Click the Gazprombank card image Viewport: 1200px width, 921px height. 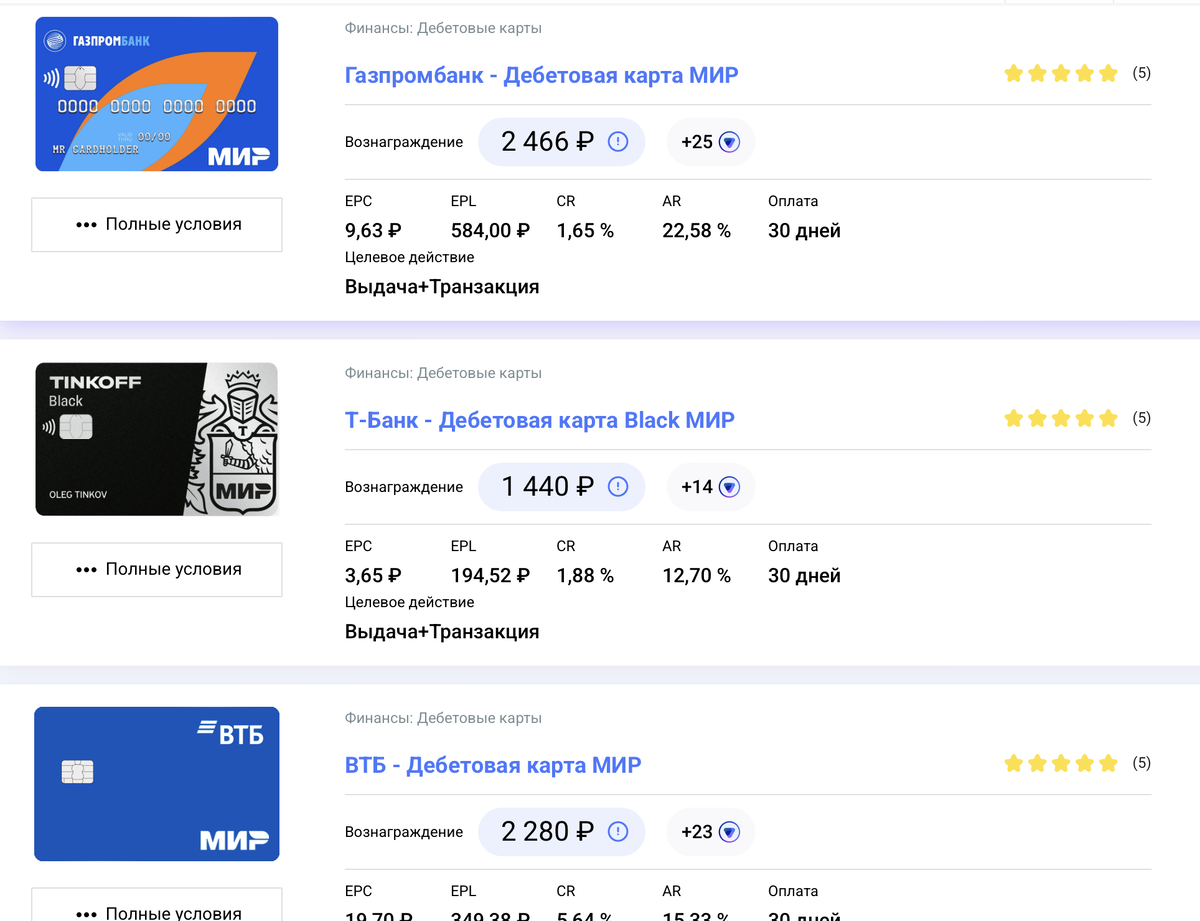[x=157, y=94]
